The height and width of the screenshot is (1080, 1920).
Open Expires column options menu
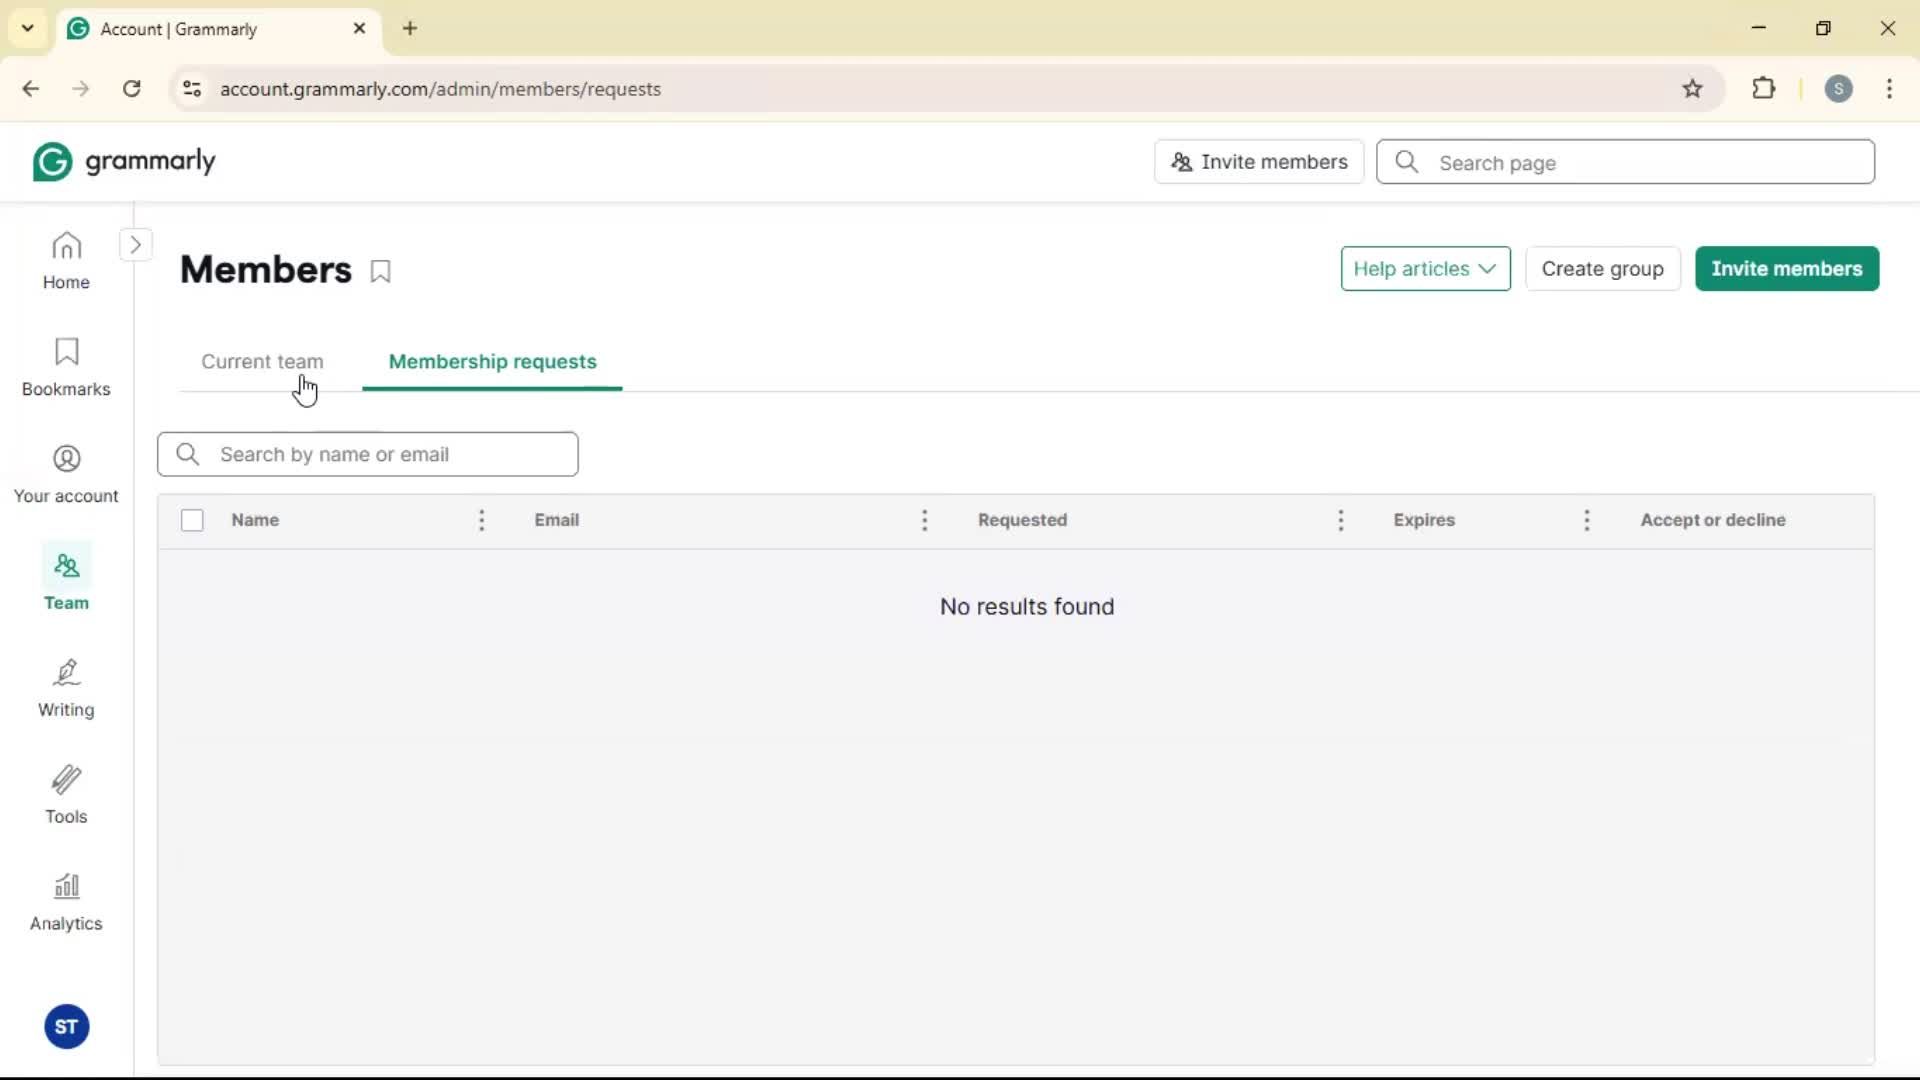pyautogui.click(x=1587, y=520)
